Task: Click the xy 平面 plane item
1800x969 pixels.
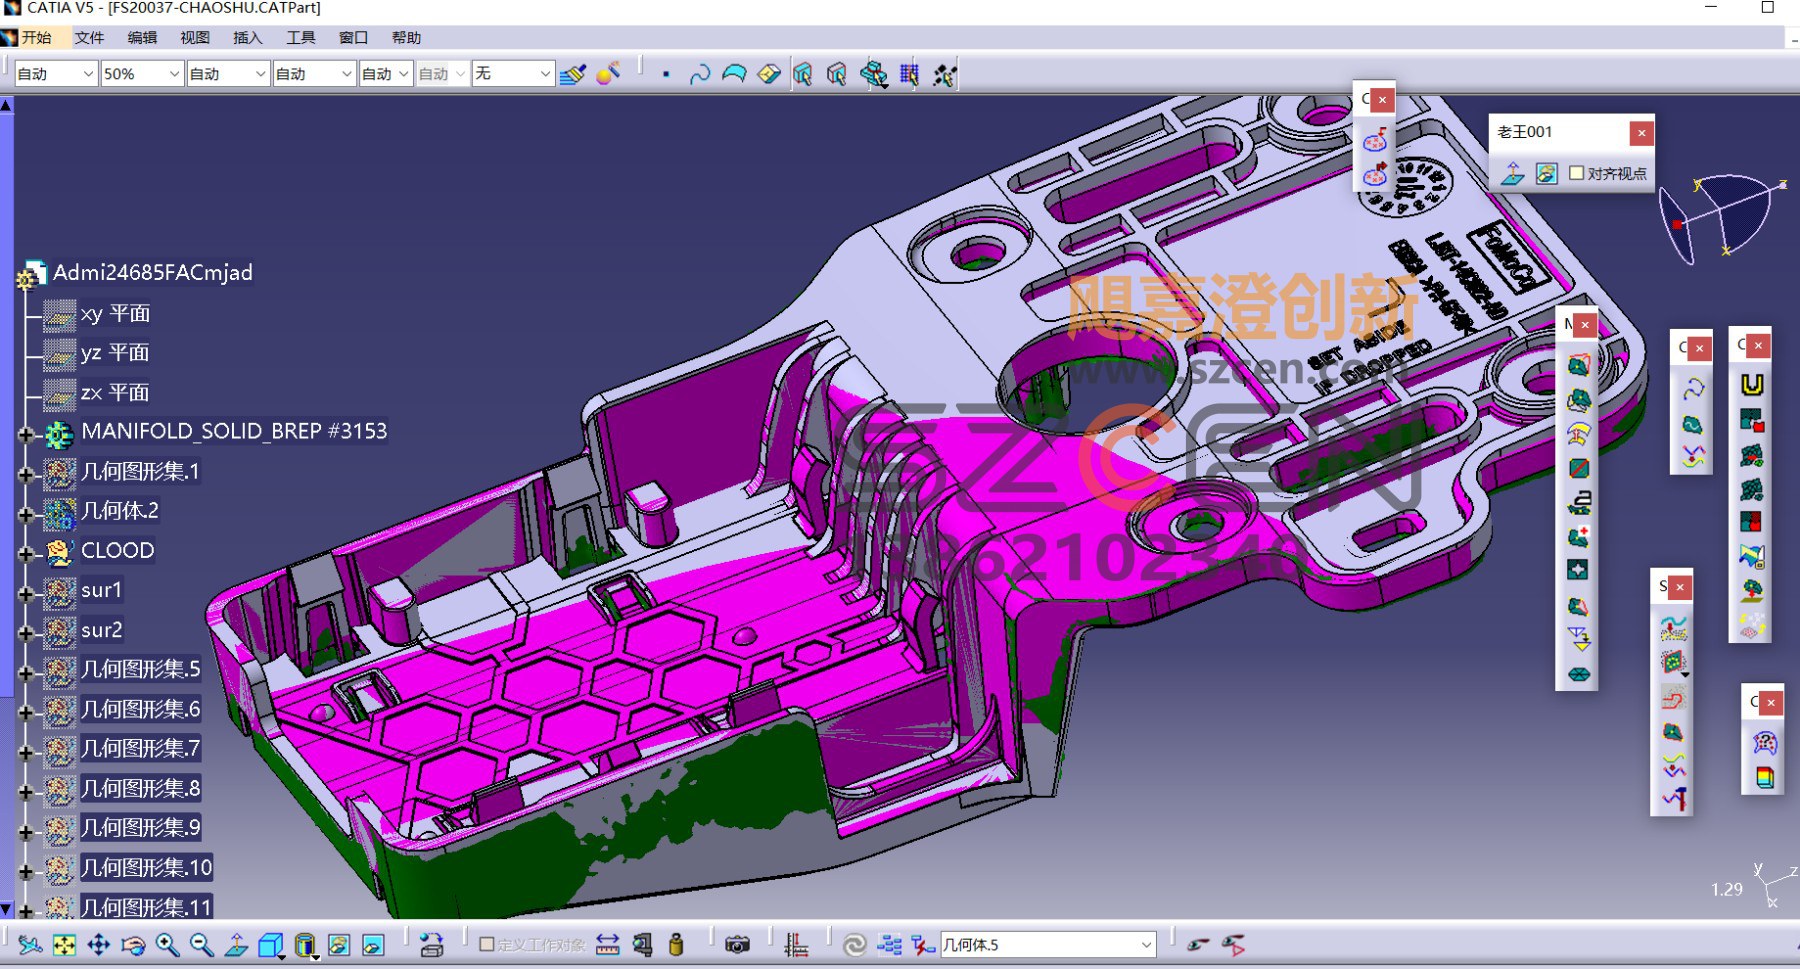Action: point(115,313)
